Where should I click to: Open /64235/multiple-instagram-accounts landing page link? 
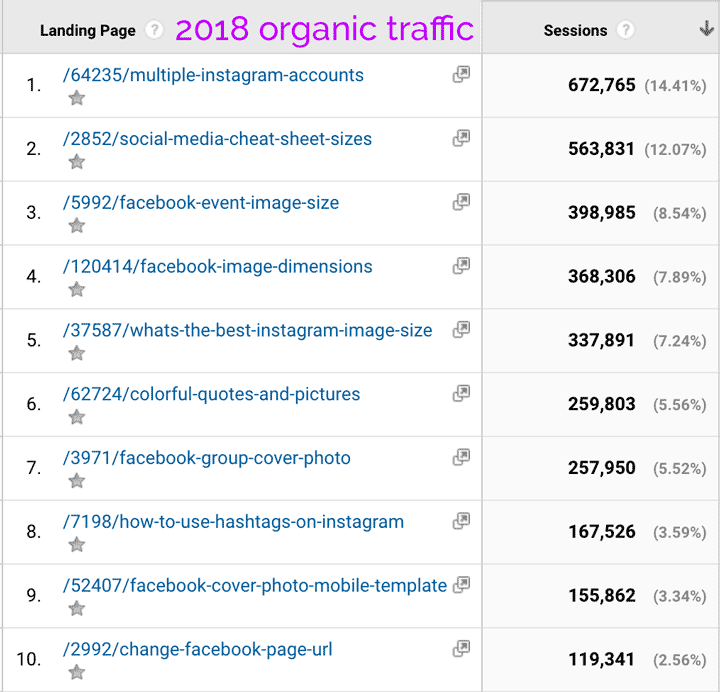click(x=213, y=75)
